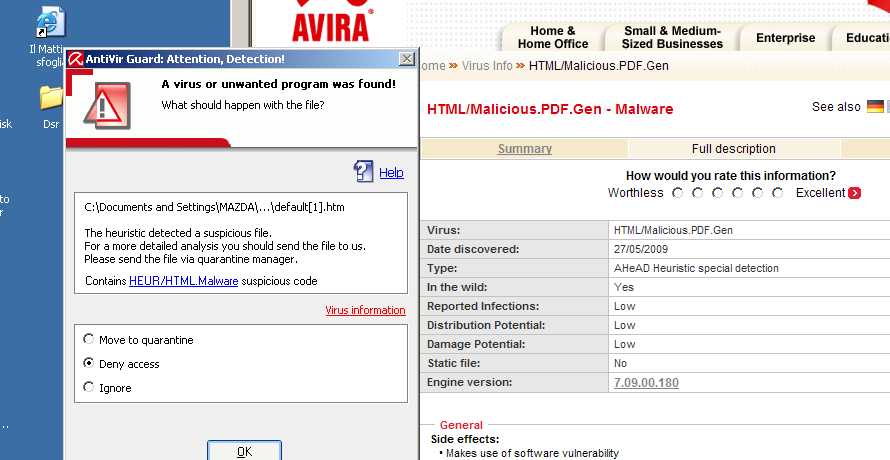
Task: Open the Dsr folder icon on desktop
Action: point(51,98)
